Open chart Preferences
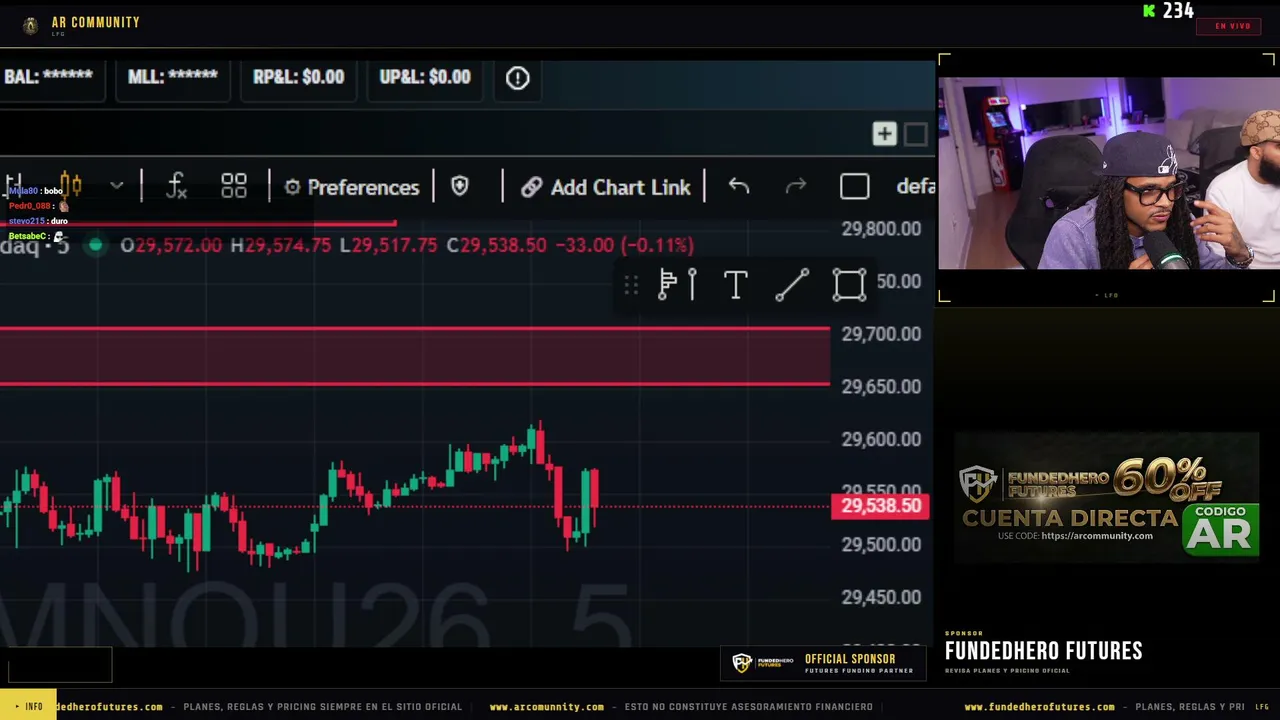This screenshot has height=720, width=1280. 352,187
